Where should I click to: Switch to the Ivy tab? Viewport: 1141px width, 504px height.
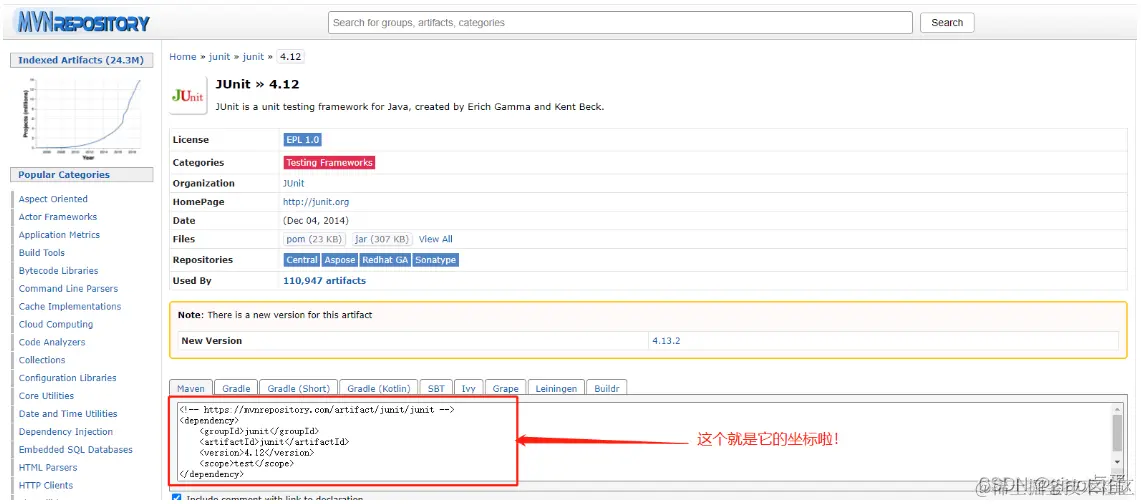pos(469,388)
